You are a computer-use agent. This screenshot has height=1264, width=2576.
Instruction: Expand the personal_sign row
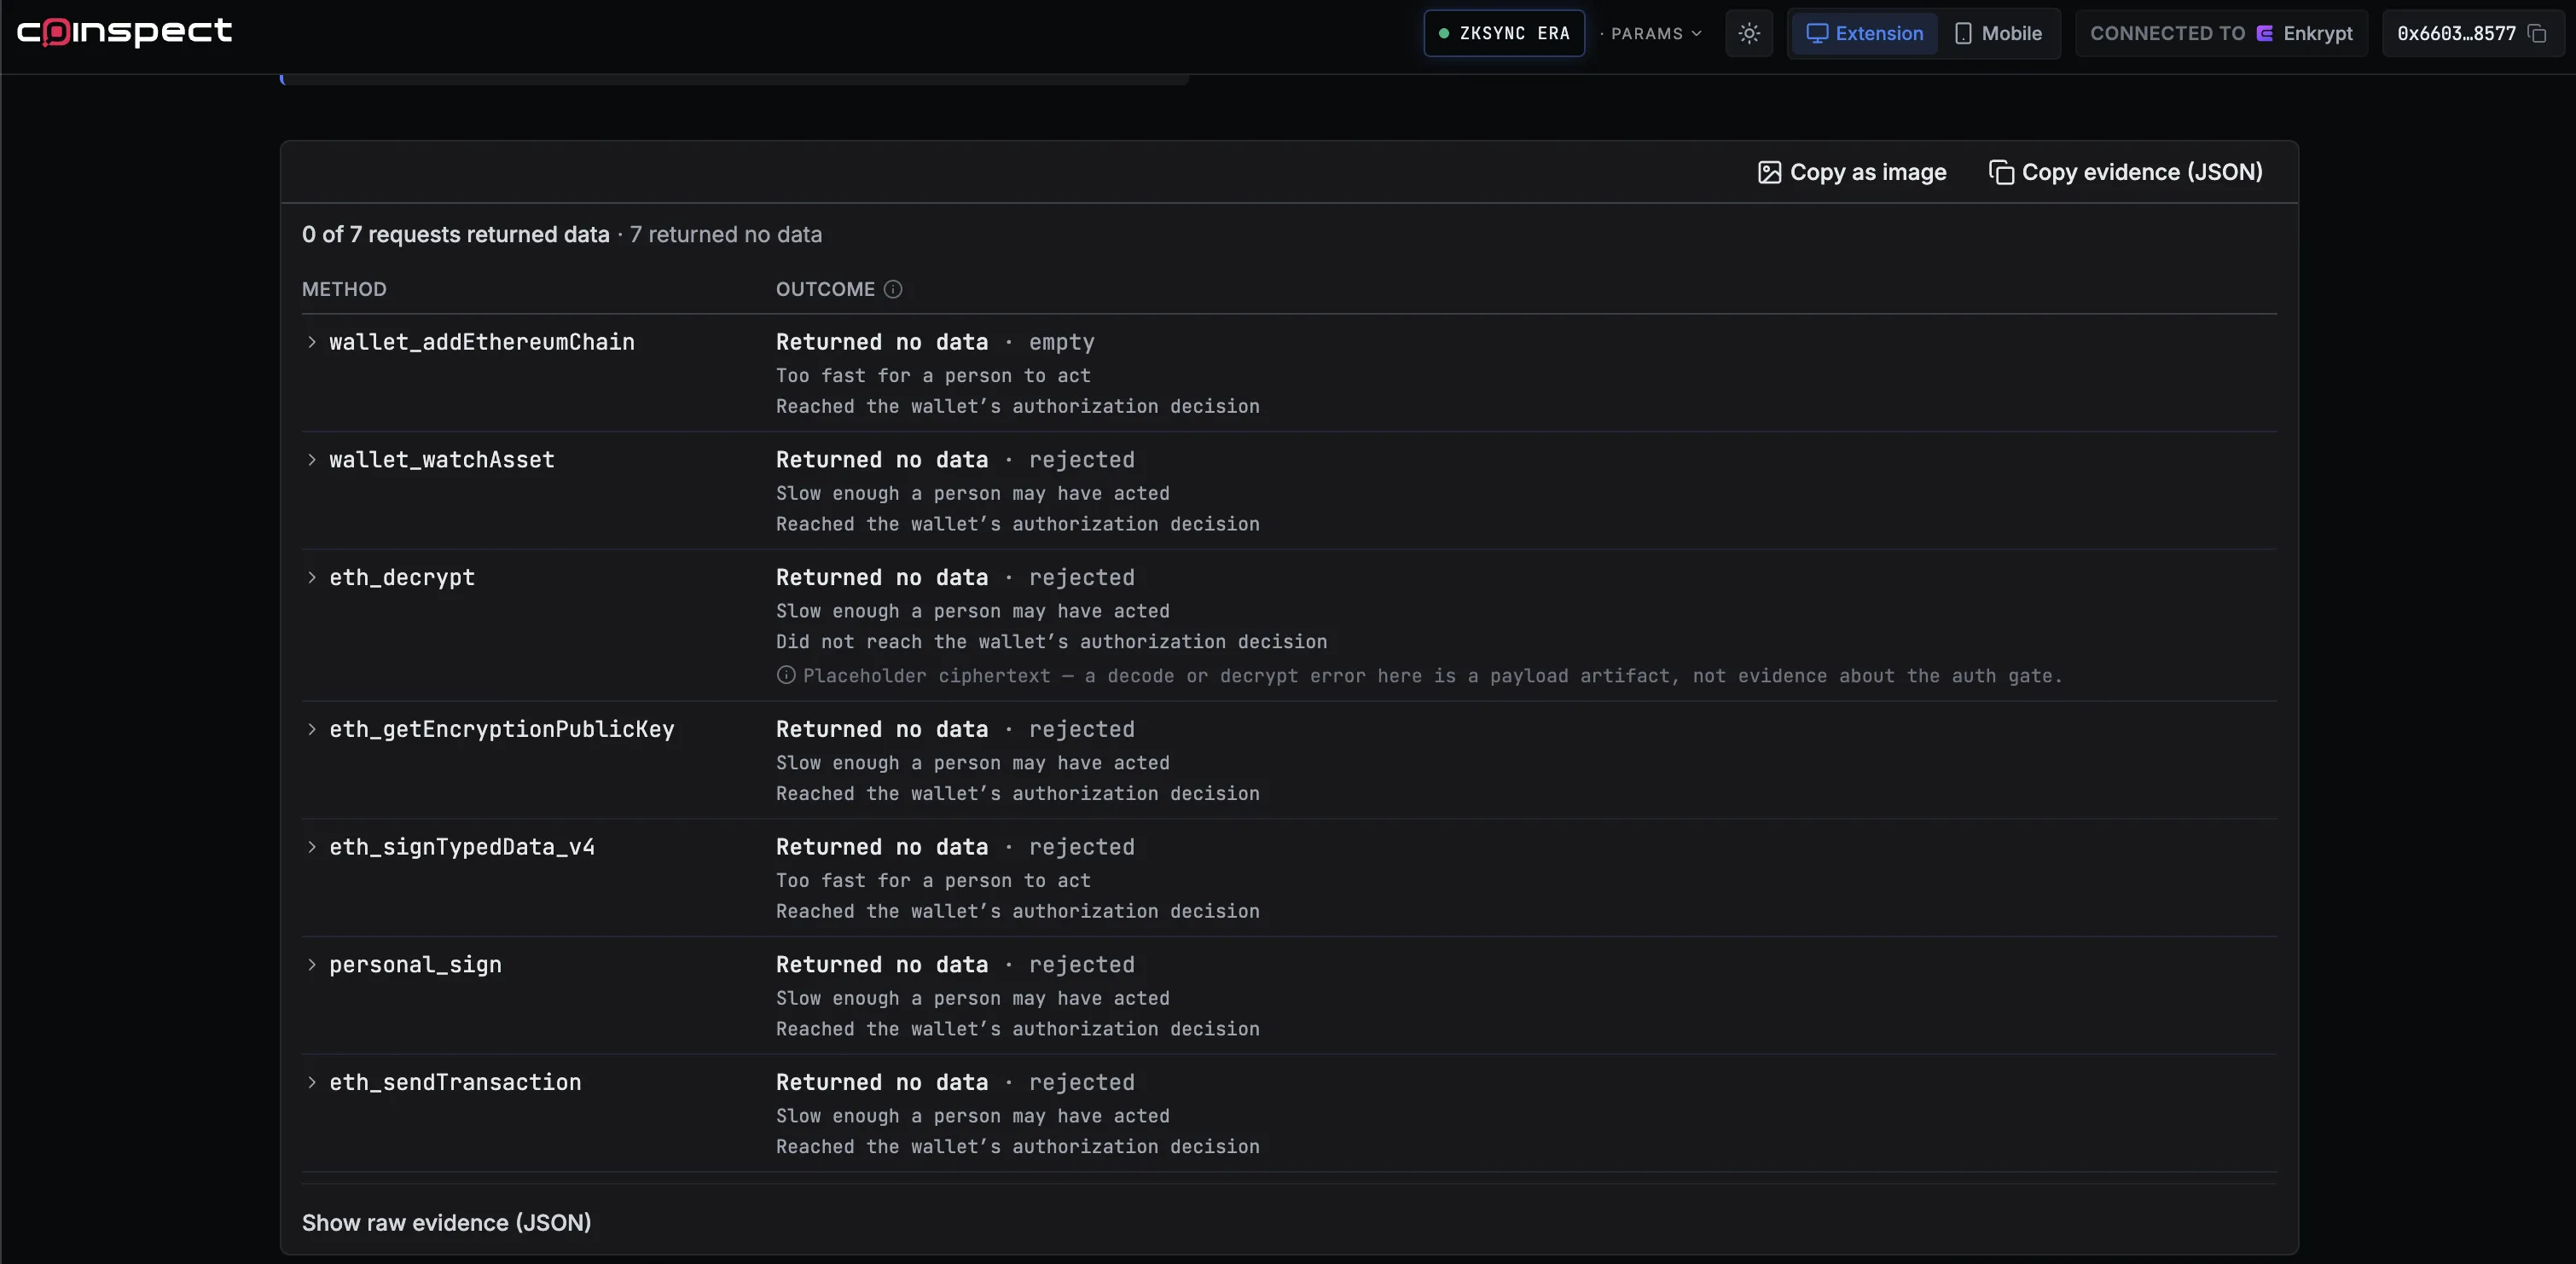point(312,965)
